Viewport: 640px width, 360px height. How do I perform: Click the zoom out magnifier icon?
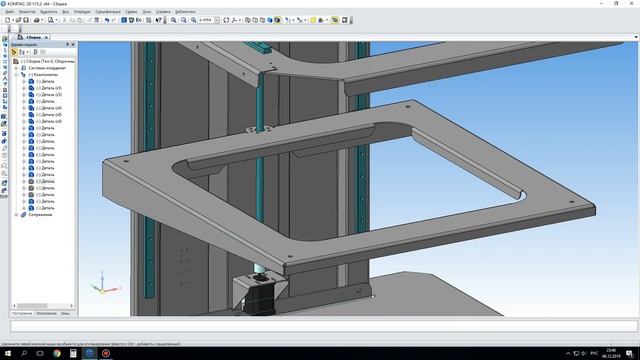[184, 20]
